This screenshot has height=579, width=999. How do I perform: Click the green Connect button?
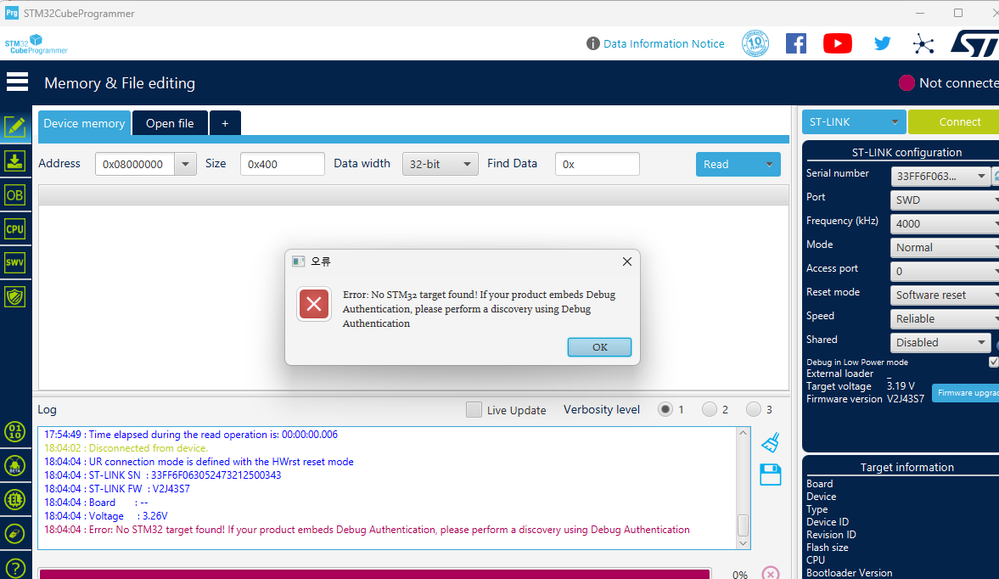[x=956, y=122]
